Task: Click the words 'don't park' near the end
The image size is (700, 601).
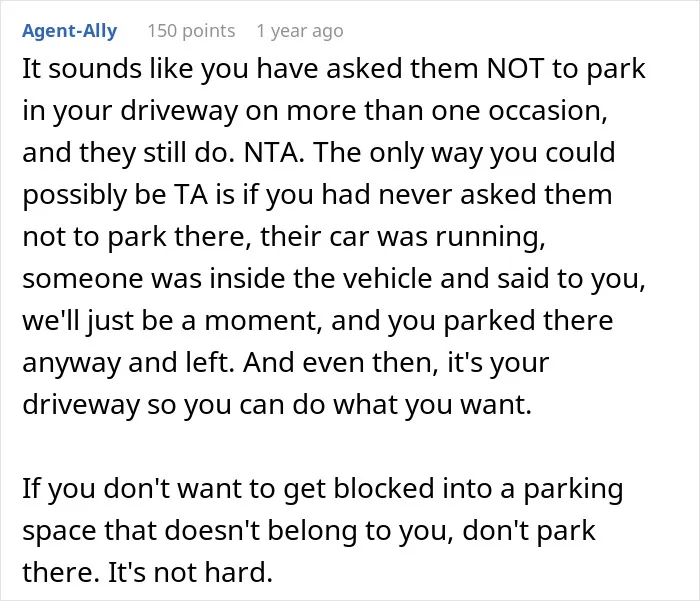Action: pos(529,530)
